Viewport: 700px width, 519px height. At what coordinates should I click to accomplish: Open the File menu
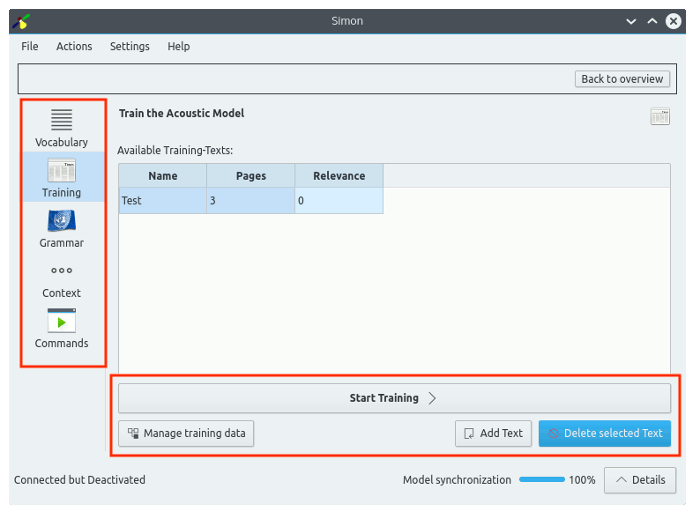[x=30, y=46]
